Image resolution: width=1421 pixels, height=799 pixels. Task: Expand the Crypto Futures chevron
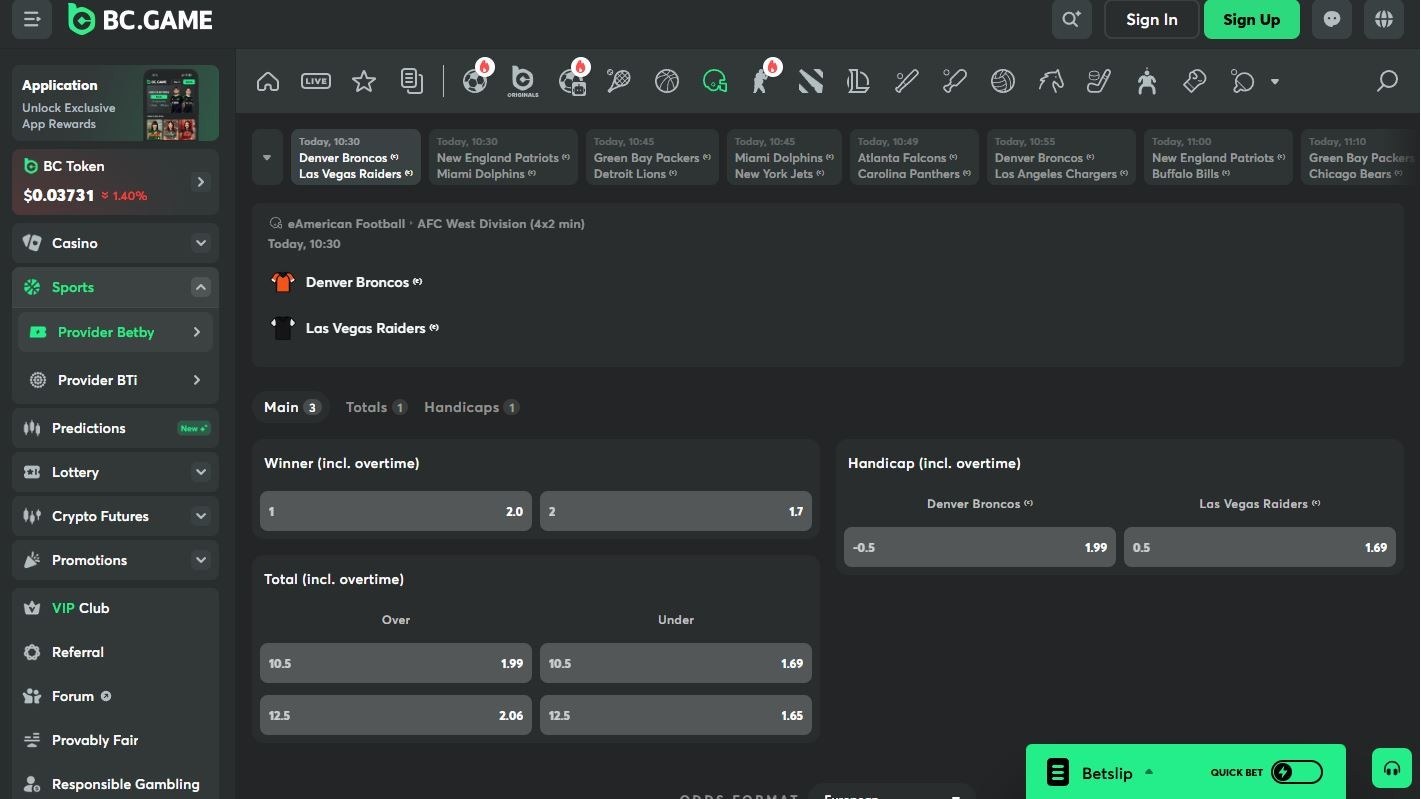[x=201, y=516]
